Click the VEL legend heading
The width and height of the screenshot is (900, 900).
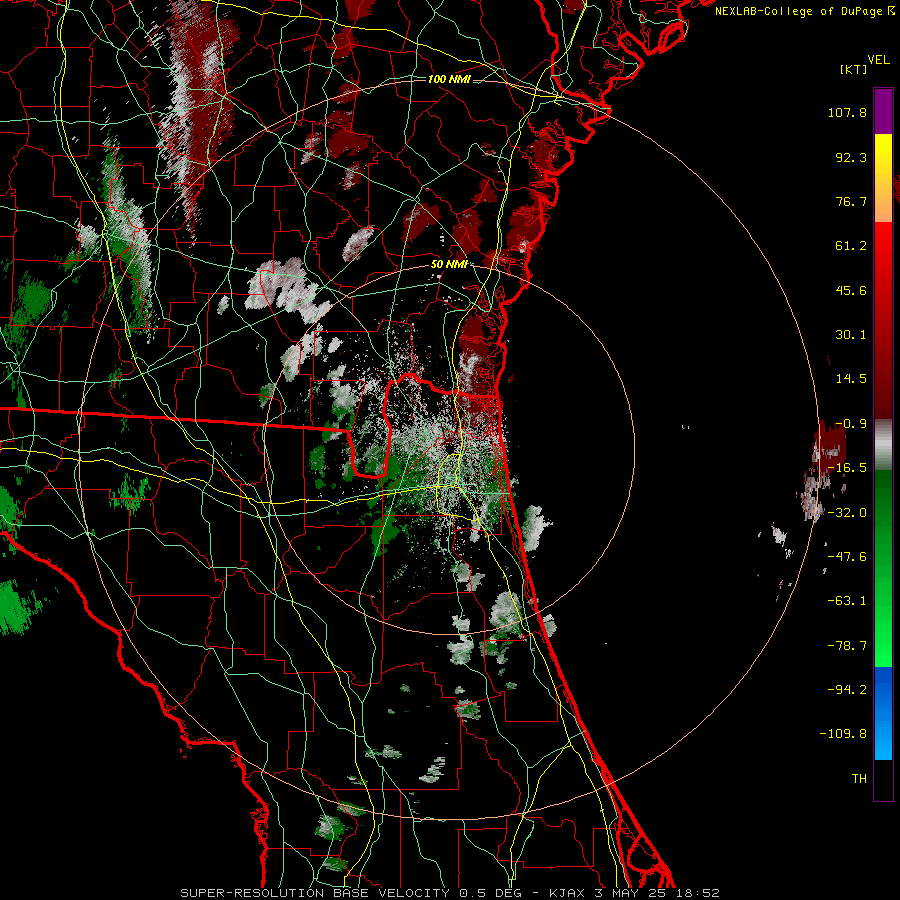tap(878, 60)
